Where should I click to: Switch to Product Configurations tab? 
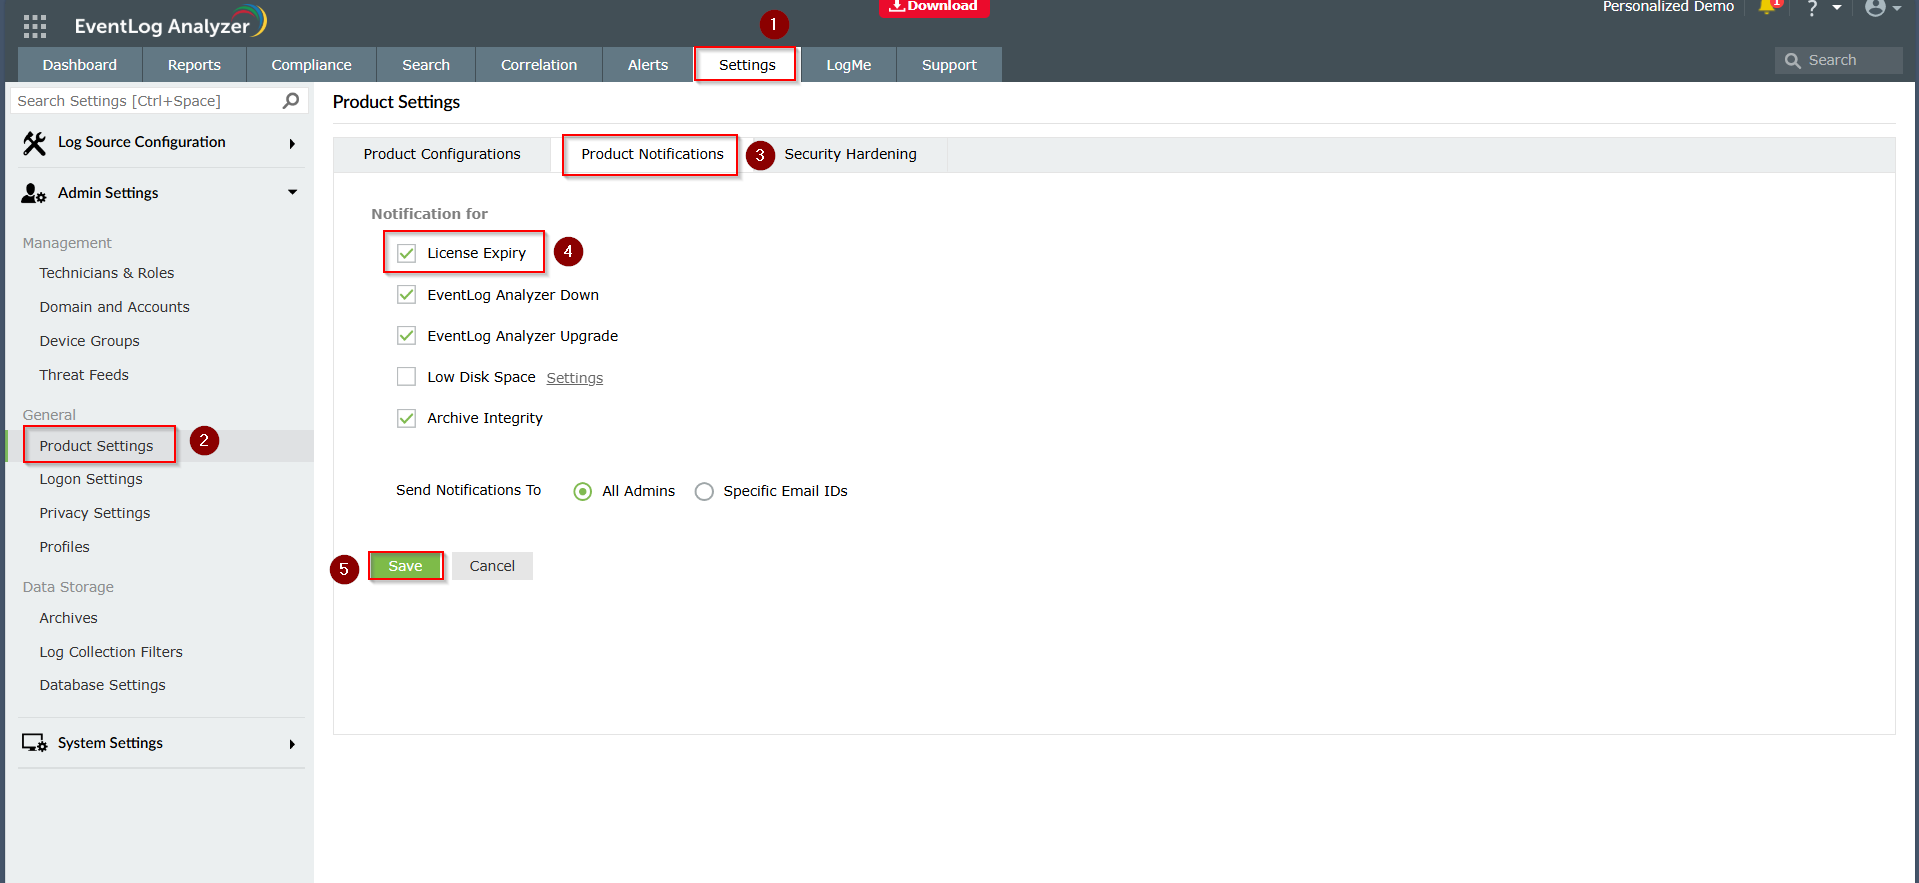pyautogui.click(x=442, y=154)
